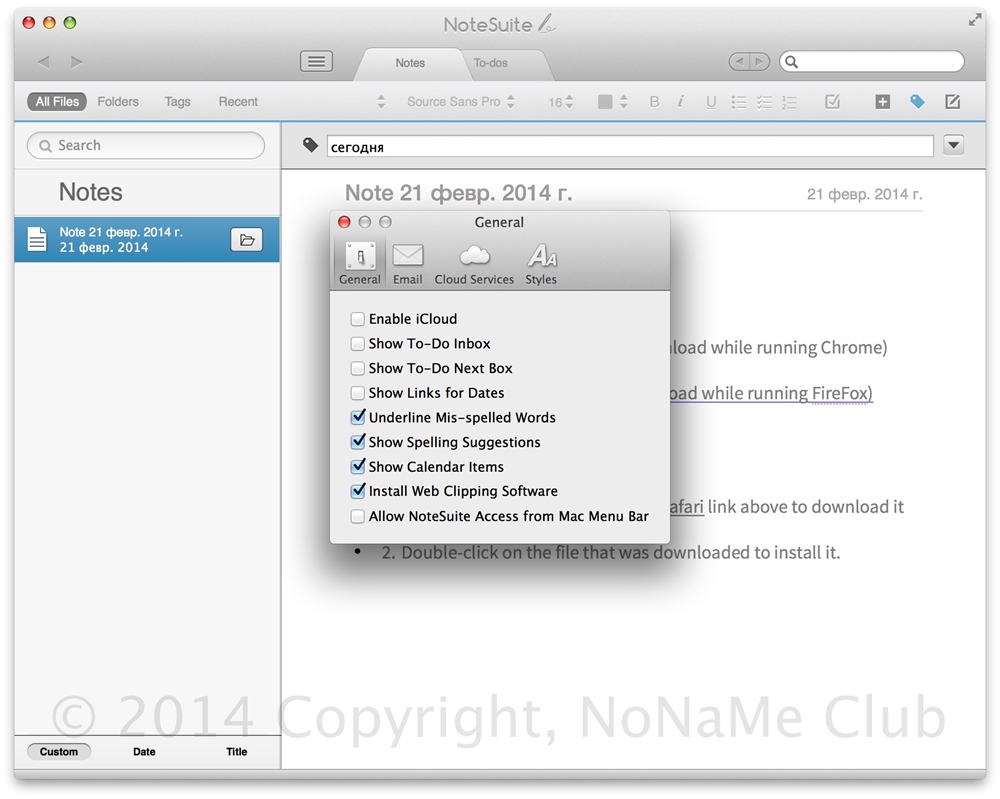Expand the tag field dropdown arrow
The width and height of the screenshot is (1000, 799).
(953, 146)
